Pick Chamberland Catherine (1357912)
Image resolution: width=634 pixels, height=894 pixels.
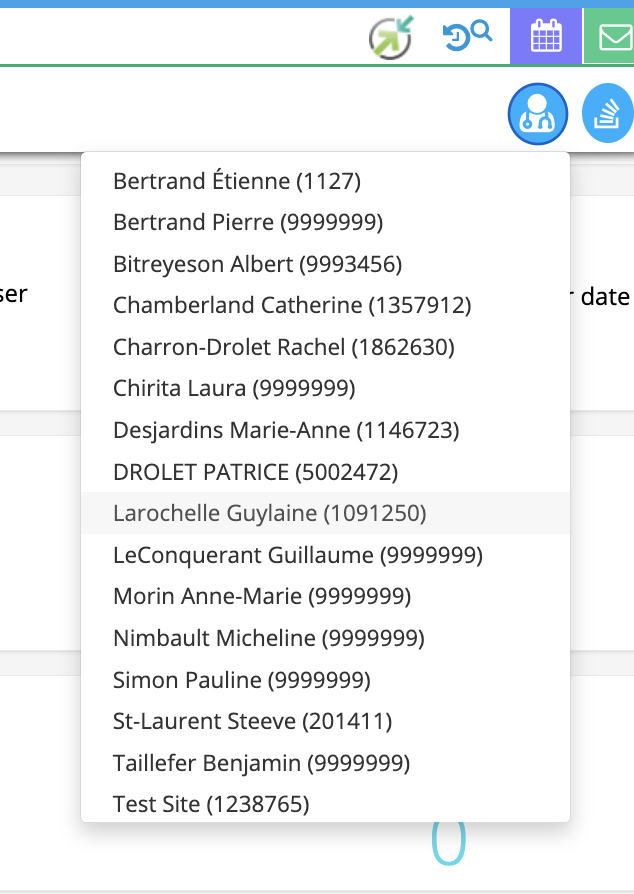click(326, 306)
